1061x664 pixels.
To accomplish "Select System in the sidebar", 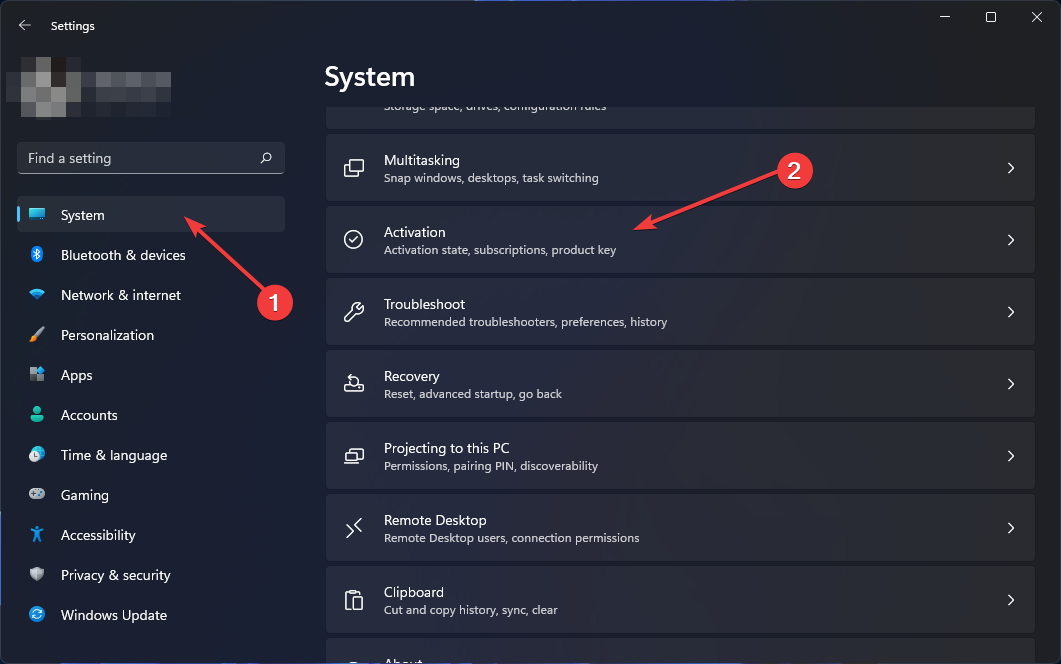I will (x=151, y=215).
